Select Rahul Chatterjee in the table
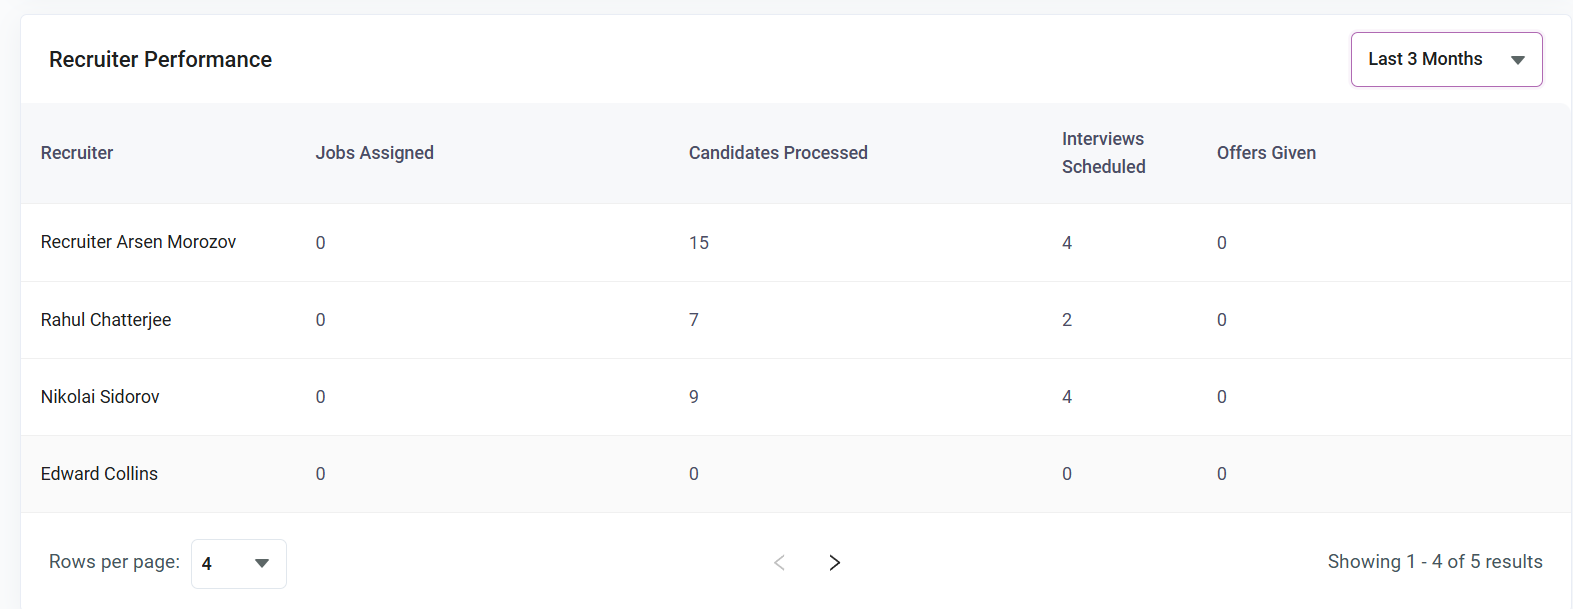 (106, 320)
